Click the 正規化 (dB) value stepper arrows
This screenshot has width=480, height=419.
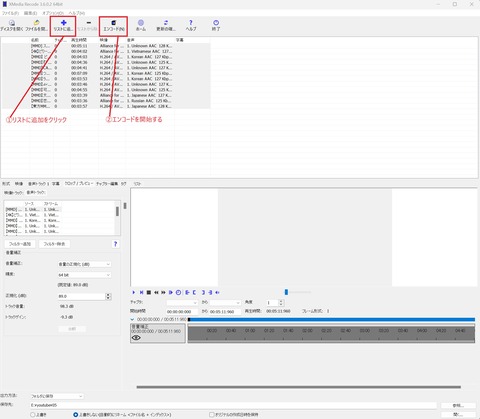108,296
